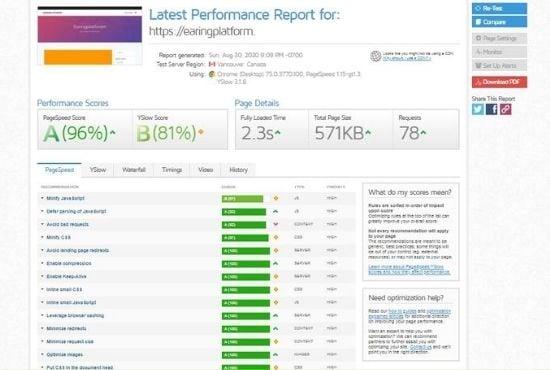Click the Compare button
Image resolution: width=550 pixels, height=370 pixels.
tap(499, 22)
